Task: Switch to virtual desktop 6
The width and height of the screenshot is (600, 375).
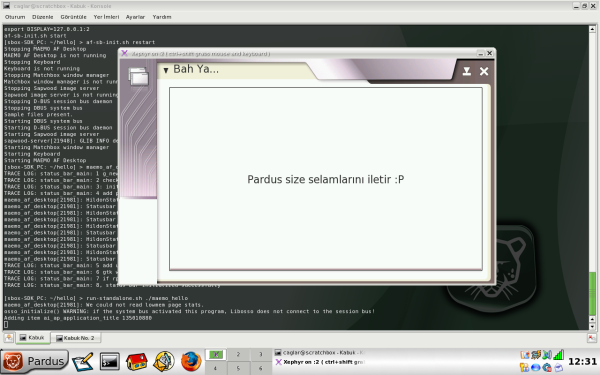Action: (x=261, y=368)
